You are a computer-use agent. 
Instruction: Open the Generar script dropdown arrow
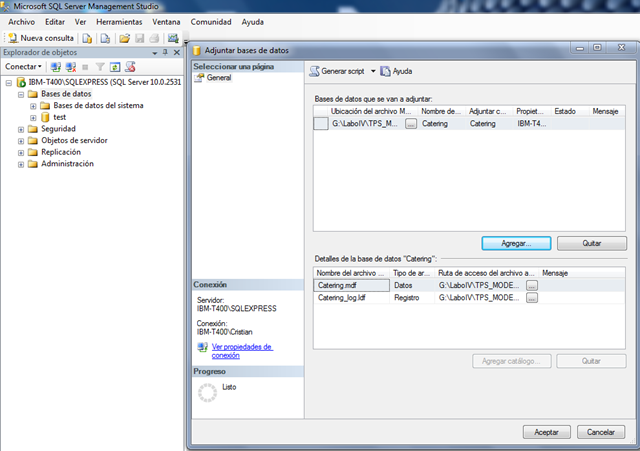pyautogui.click(x=373, y=71)
